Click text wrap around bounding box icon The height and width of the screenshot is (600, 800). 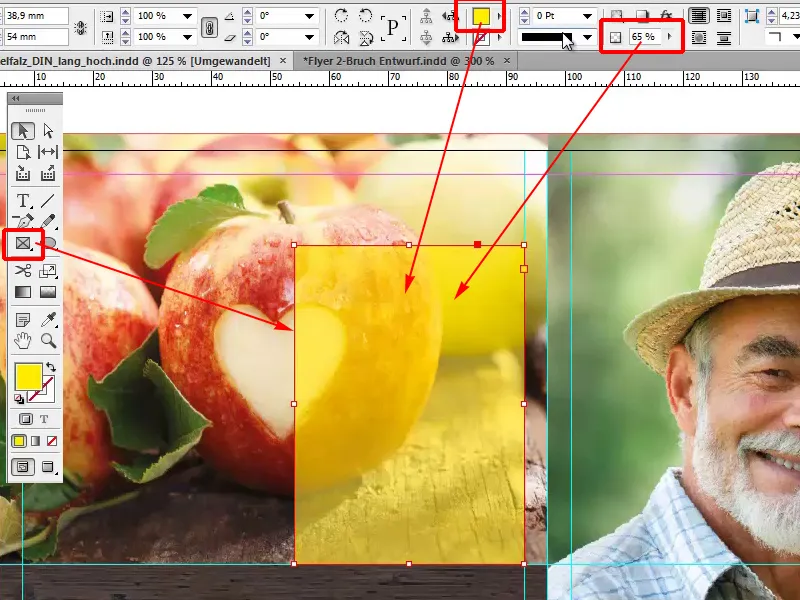click(723, 16)
